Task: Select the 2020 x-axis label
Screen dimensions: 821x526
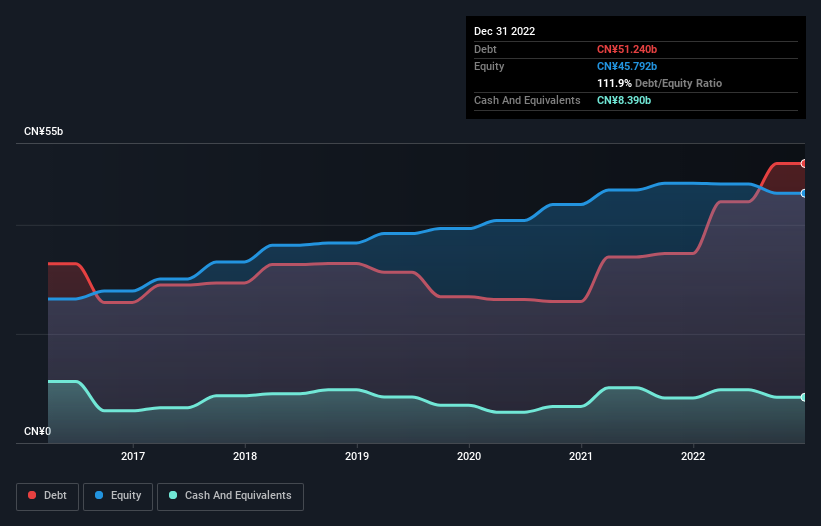Action: (469, 456)
